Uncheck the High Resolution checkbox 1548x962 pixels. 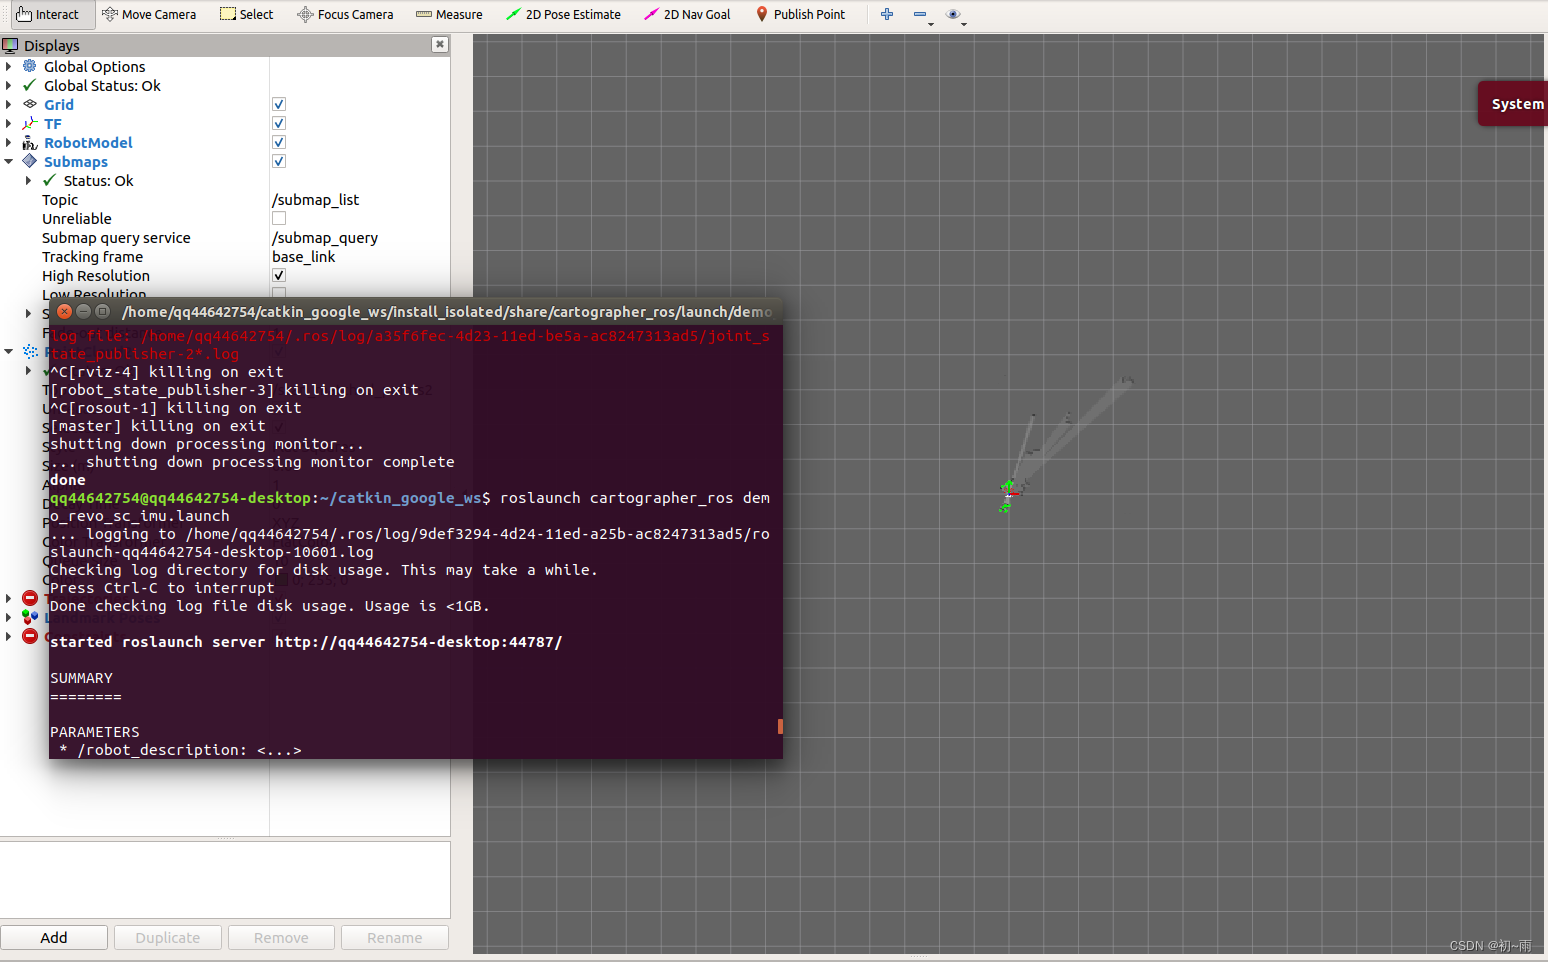279,275
